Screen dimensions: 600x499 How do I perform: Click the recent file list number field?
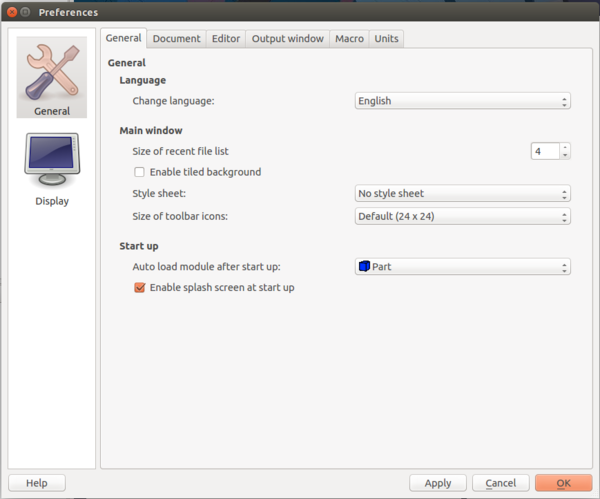(x=544, y=151)
